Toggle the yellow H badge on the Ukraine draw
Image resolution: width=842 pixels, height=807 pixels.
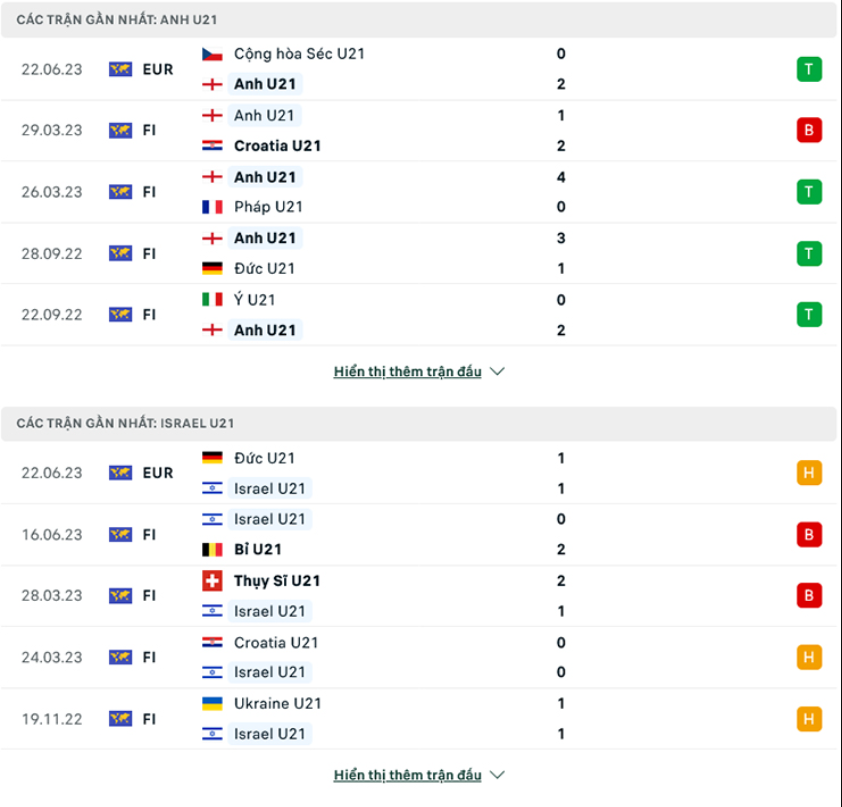click(808, 718)
